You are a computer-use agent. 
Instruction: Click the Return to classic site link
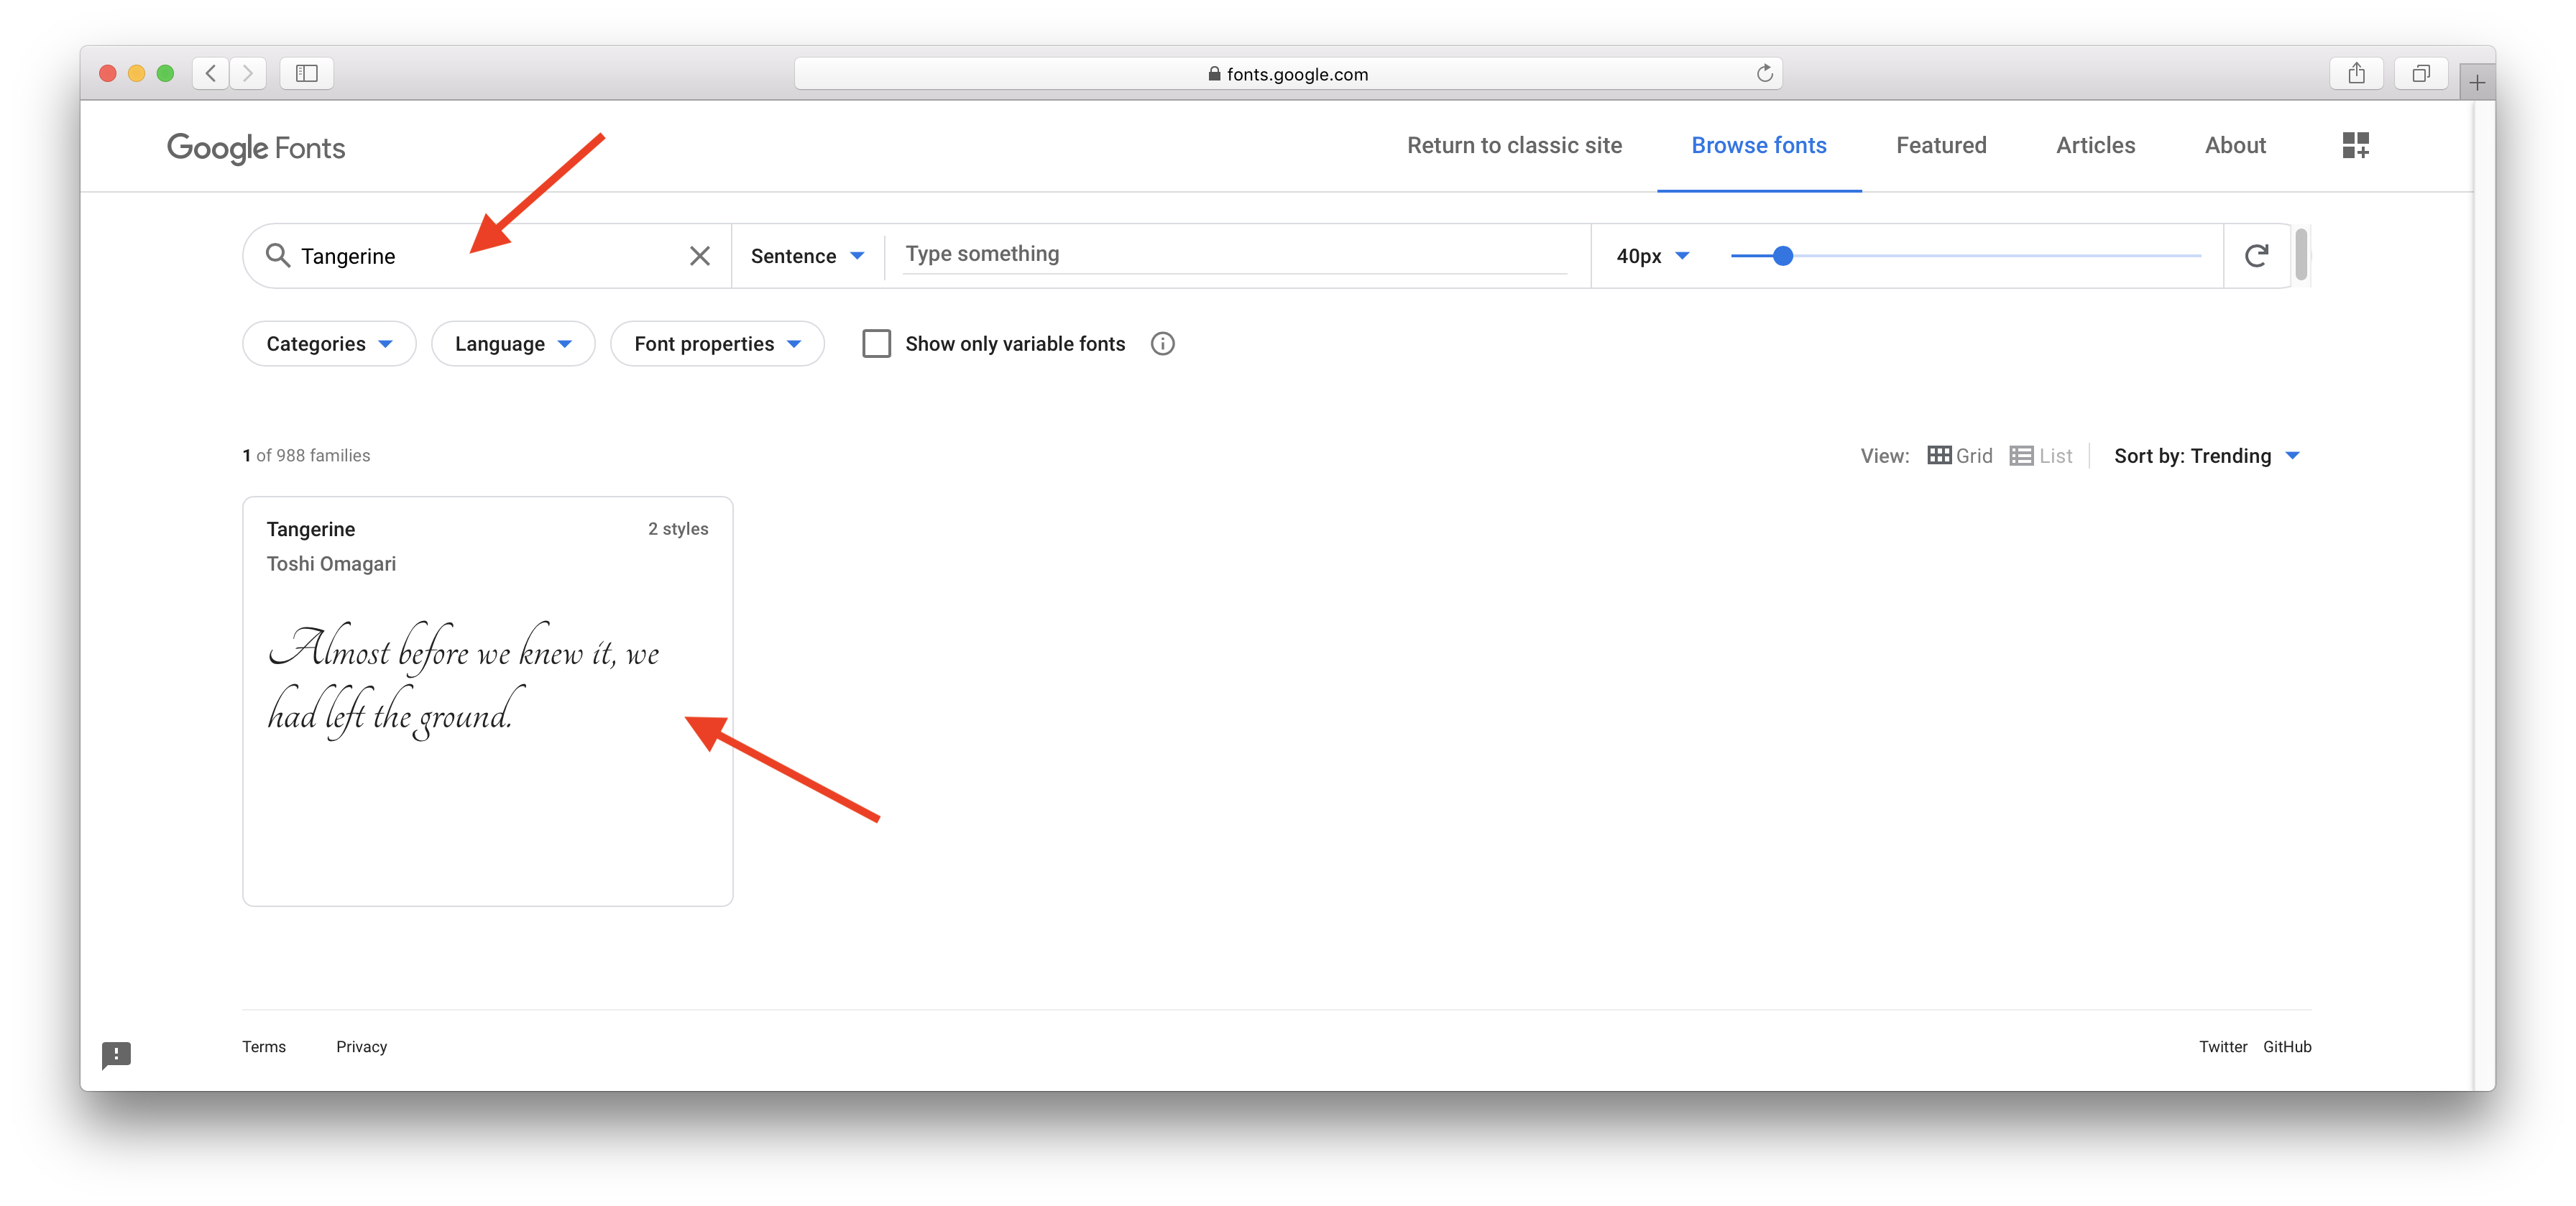[1513, 144]
